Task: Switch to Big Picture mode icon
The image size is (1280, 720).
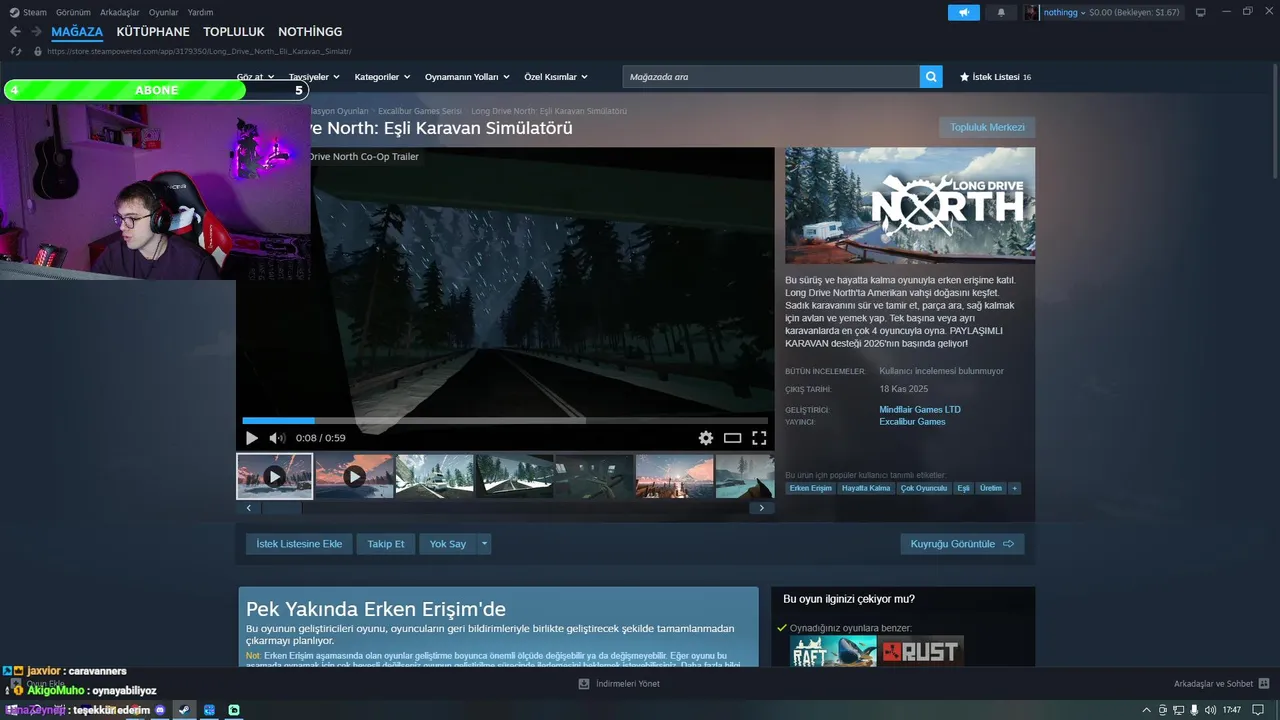Action: 1200,12
